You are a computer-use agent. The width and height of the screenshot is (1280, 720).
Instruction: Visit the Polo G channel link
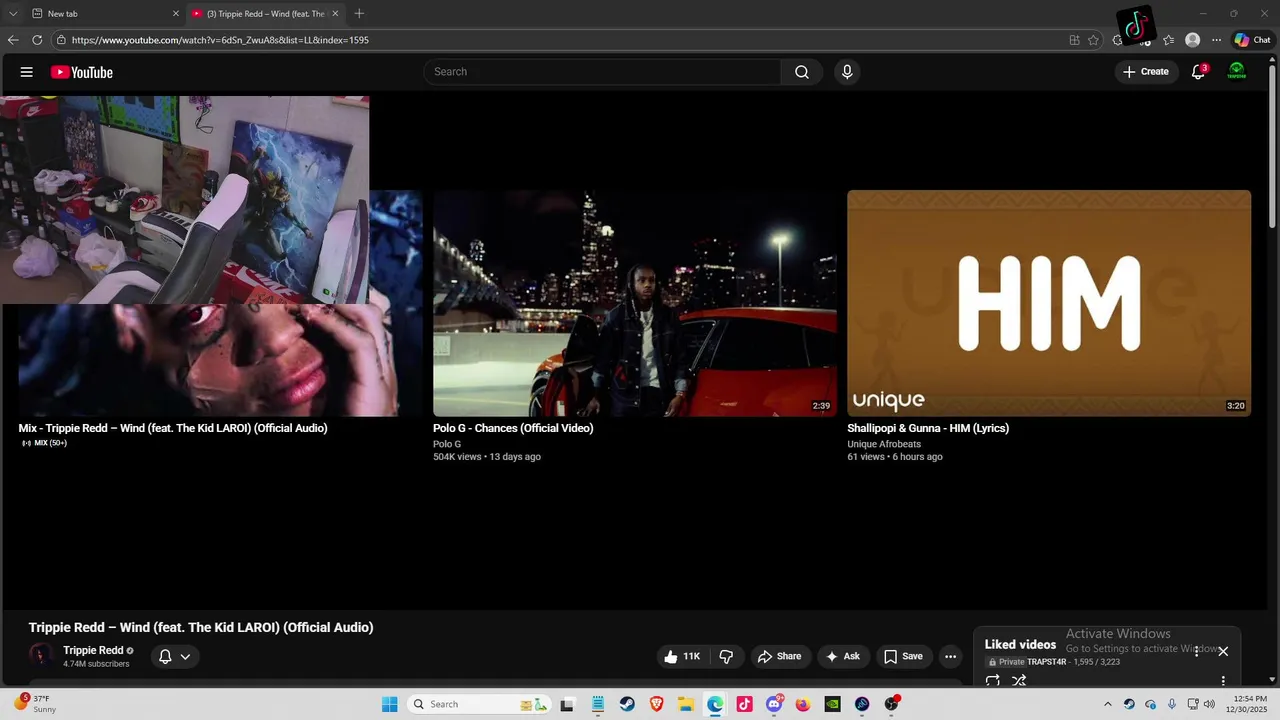(447, 444)
